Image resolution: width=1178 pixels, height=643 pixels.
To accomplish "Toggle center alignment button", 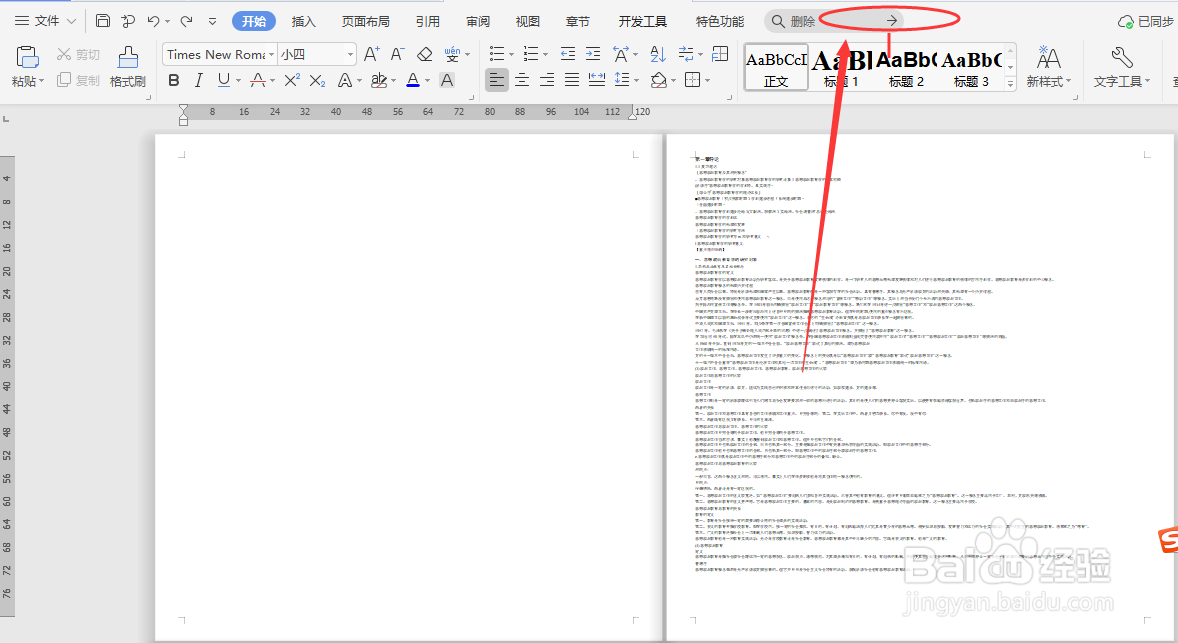I will 522,80.
